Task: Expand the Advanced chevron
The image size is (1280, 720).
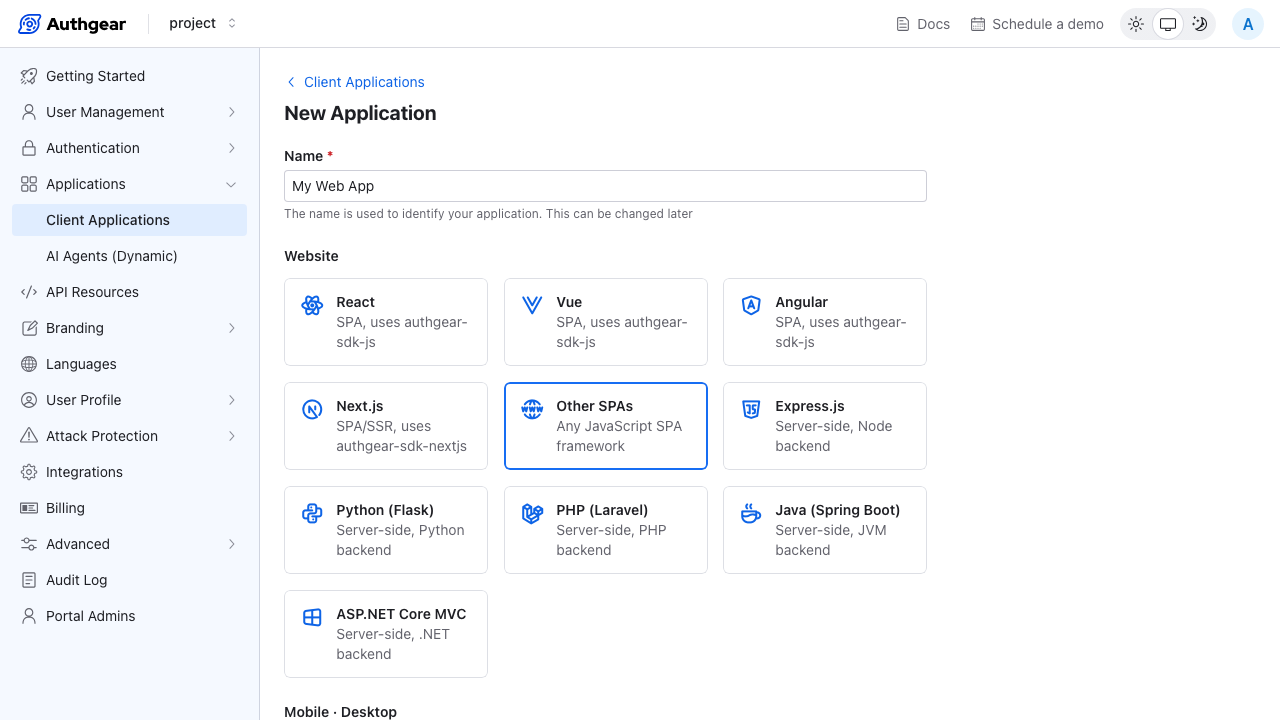Action: coord(231,544)
